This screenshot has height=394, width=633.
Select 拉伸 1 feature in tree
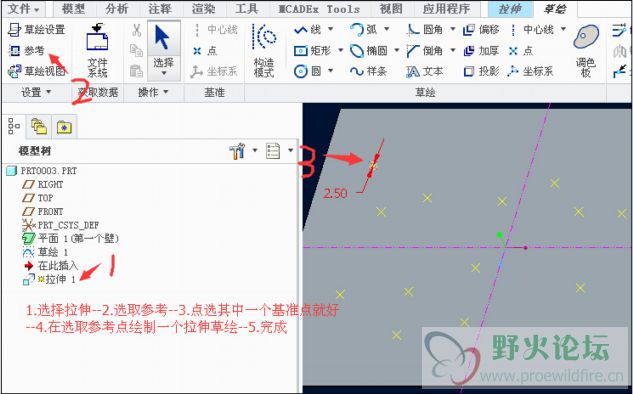pos(50,279)
